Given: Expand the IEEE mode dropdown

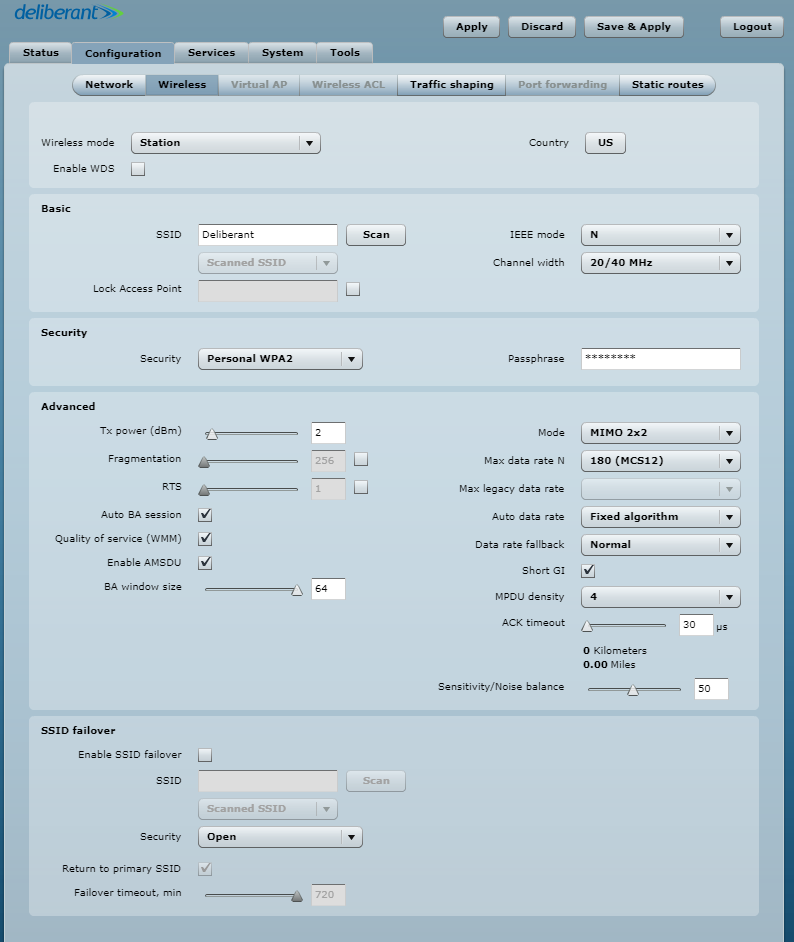Looking at the screenshot, I should point(660,235).
